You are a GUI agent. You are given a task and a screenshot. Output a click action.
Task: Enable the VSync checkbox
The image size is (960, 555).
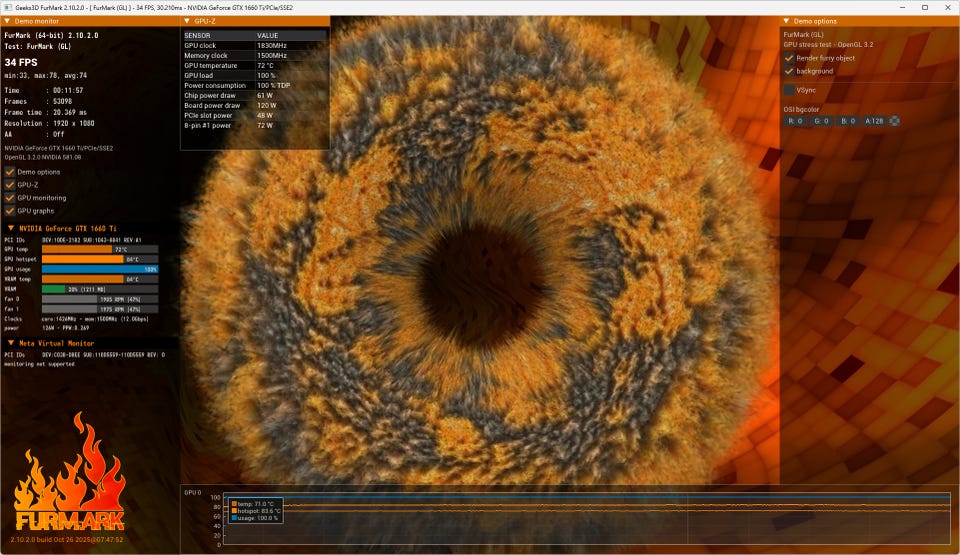coord(789,90)
